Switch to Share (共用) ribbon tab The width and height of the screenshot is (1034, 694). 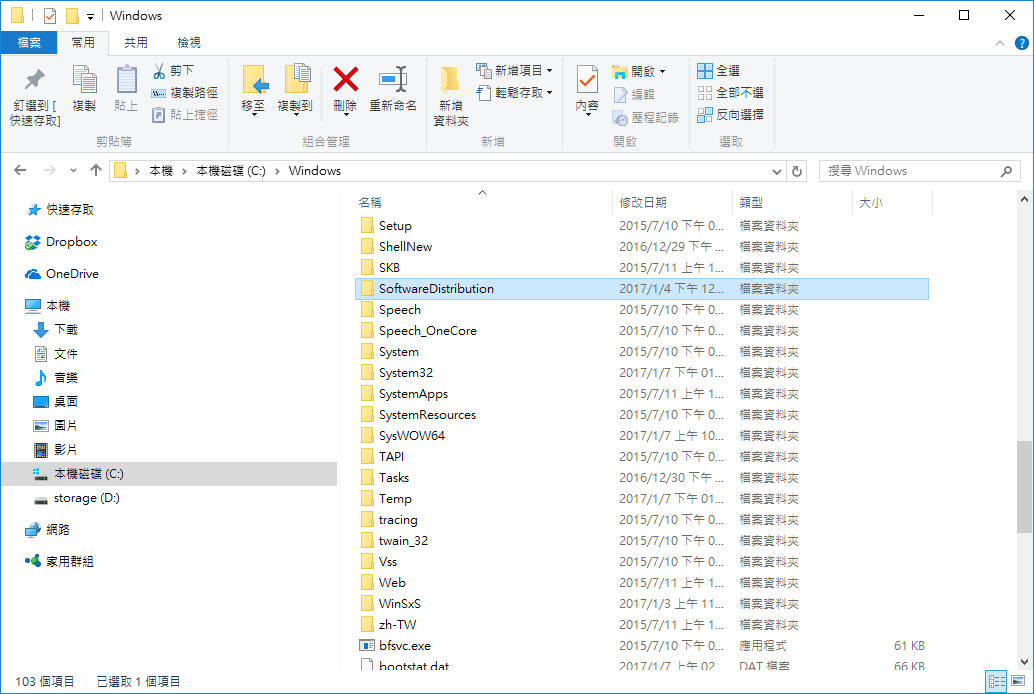coord(136,43)
